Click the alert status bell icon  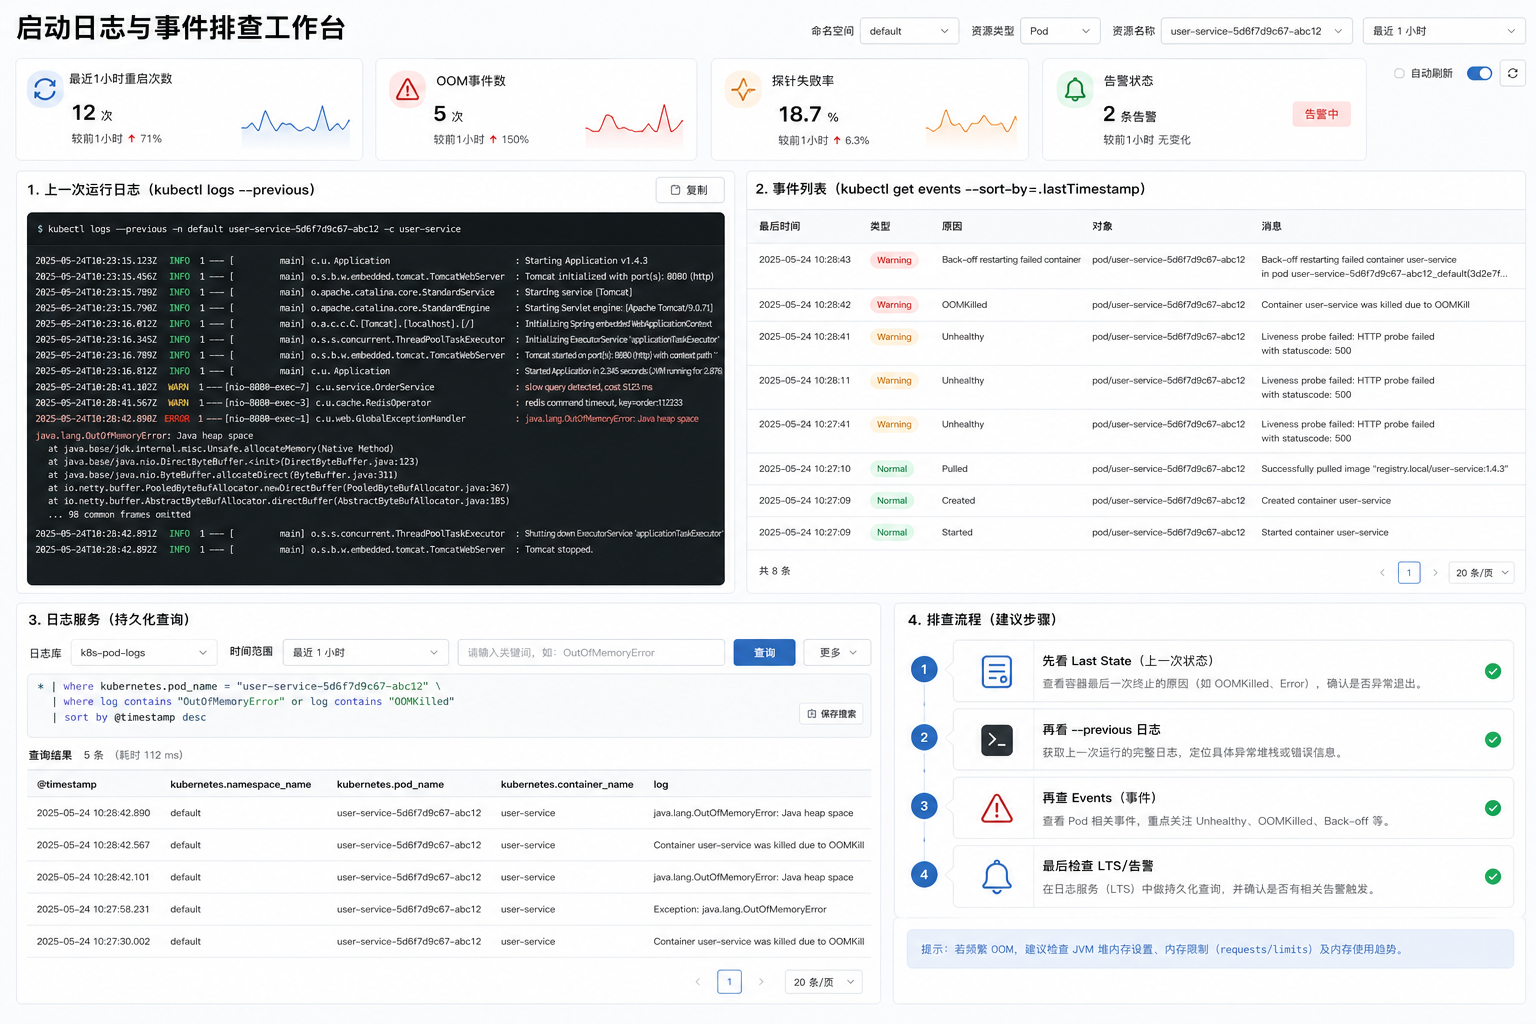[x=1075, y=90]
